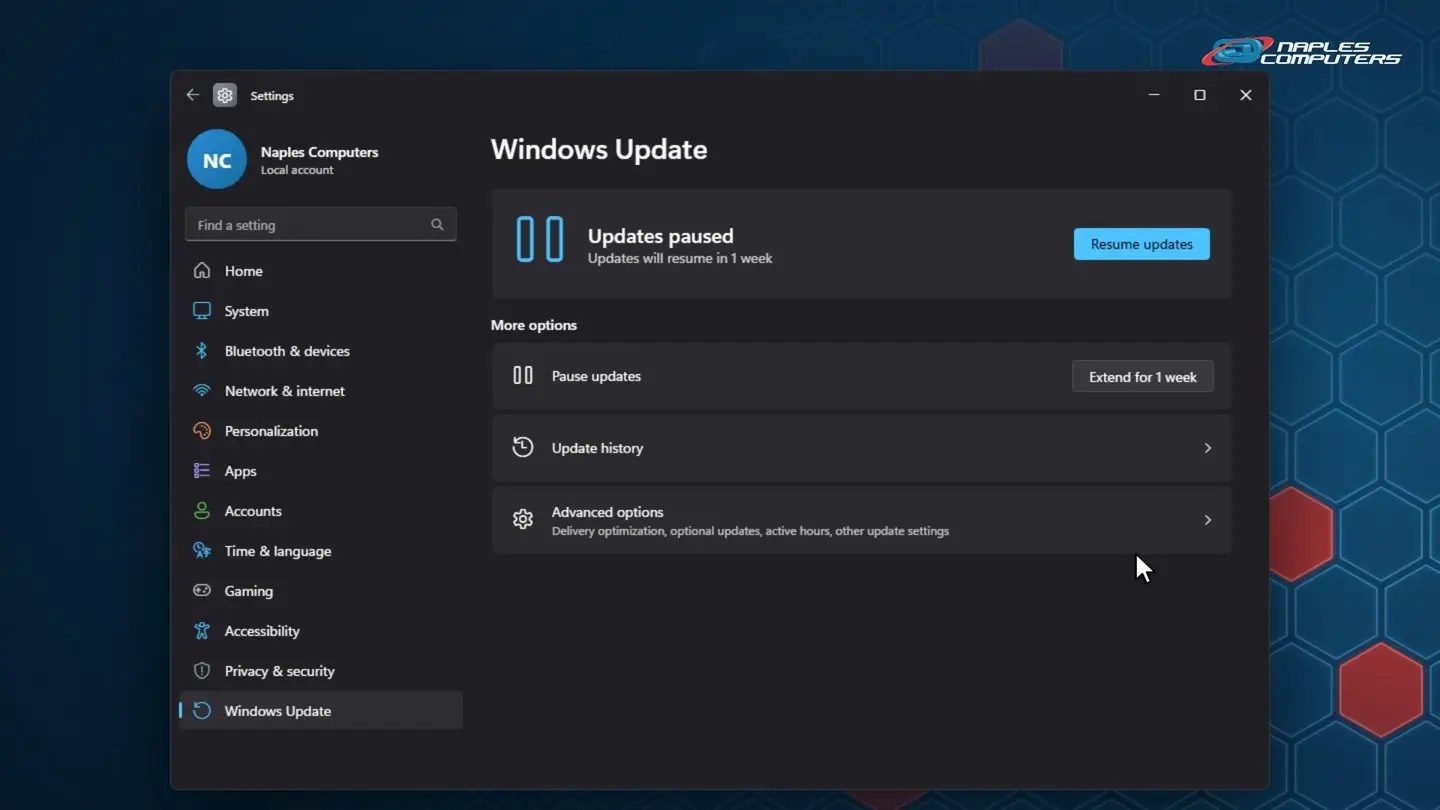Click the pause icon beside Pause updates
Screen dimensions: 1440x810
523,376
